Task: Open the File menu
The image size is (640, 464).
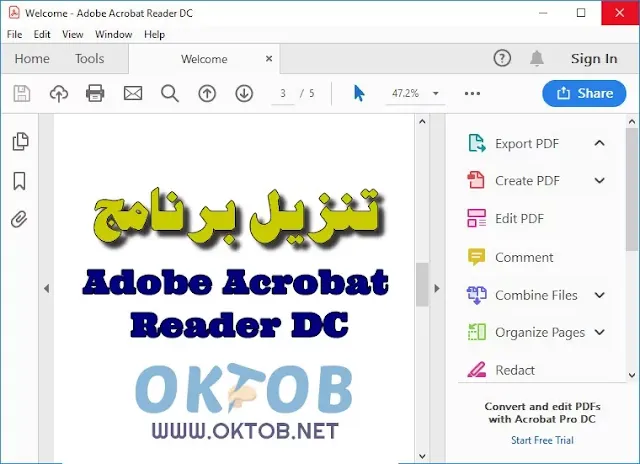Action: tap(14, 34)
